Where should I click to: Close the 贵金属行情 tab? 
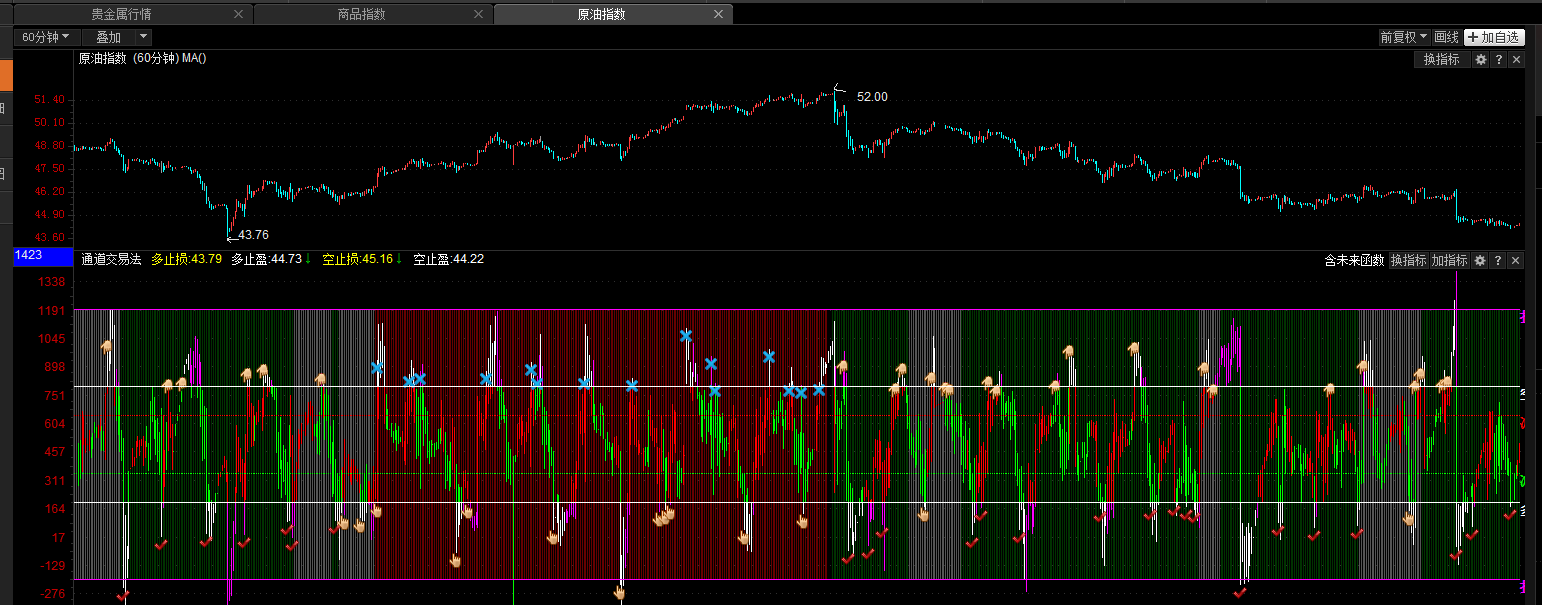pyautogui.click(x=237, y=15)
